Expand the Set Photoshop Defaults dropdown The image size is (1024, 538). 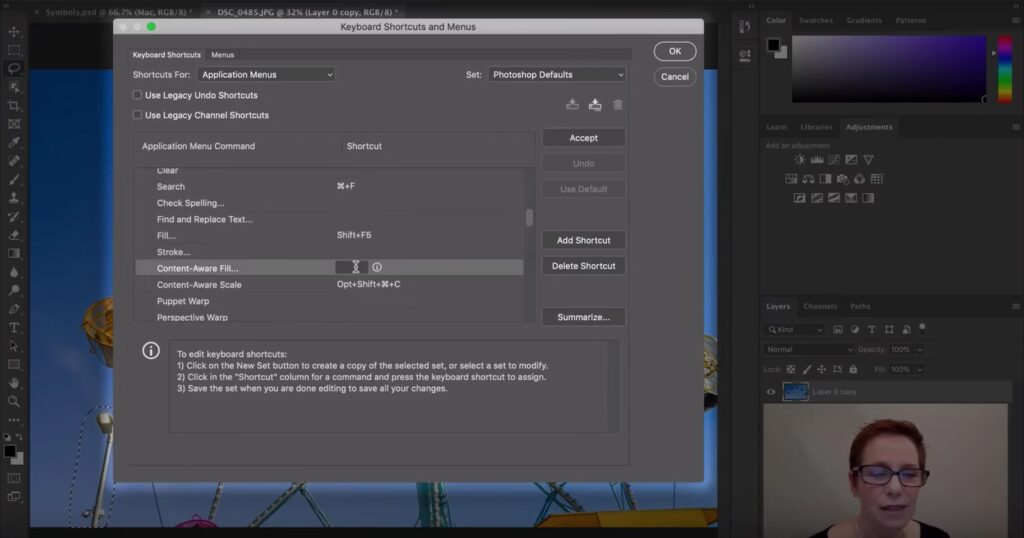click(x=557, y=75)
